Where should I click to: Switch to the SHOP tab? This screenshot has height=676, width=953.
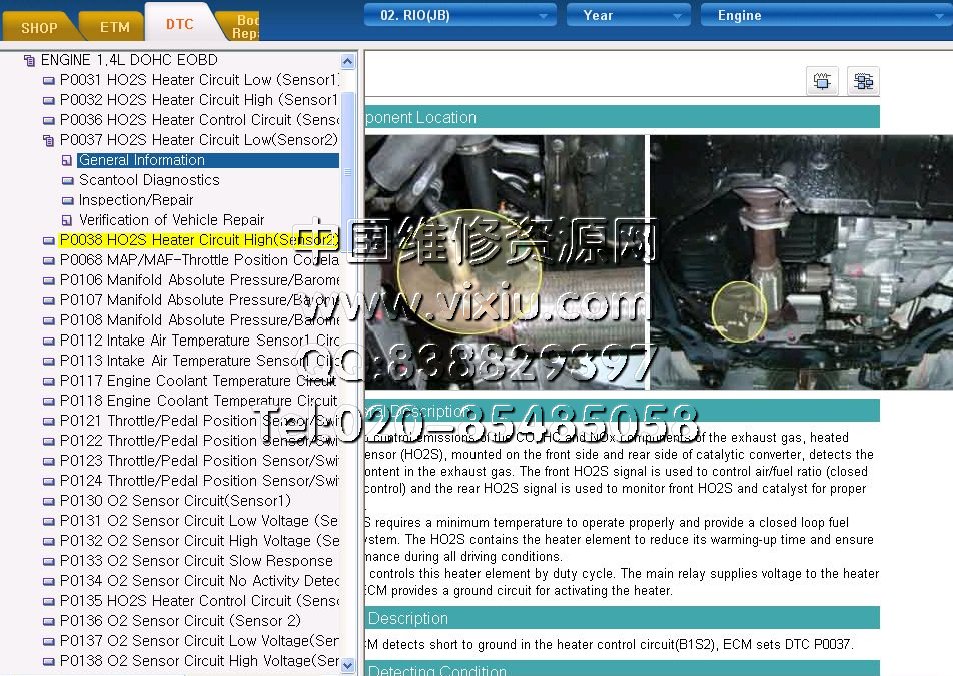tap(40, 27)
